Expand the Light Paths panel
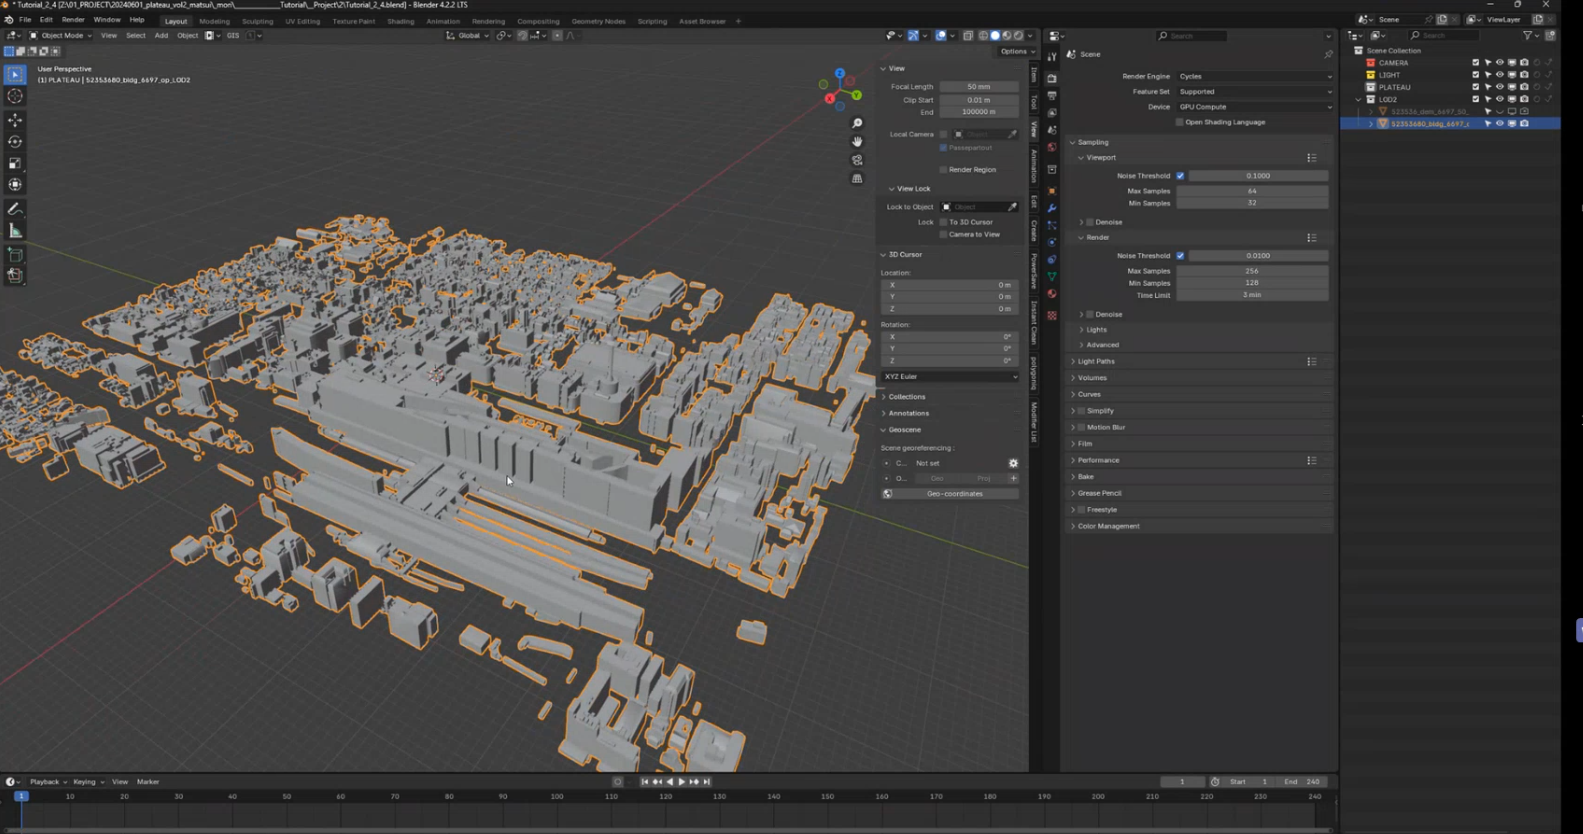The image size is (1583, 834). click(1096, 362)
